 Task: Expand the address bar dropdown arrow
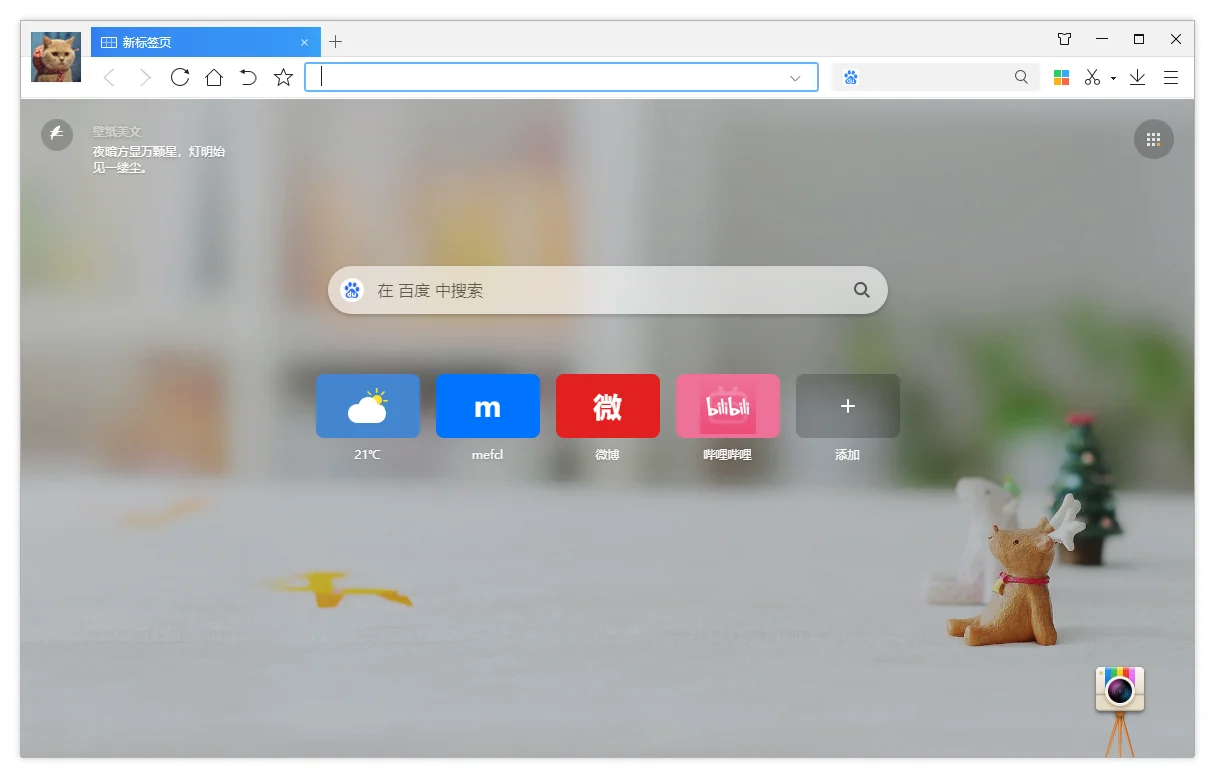[x=795, y=78]
